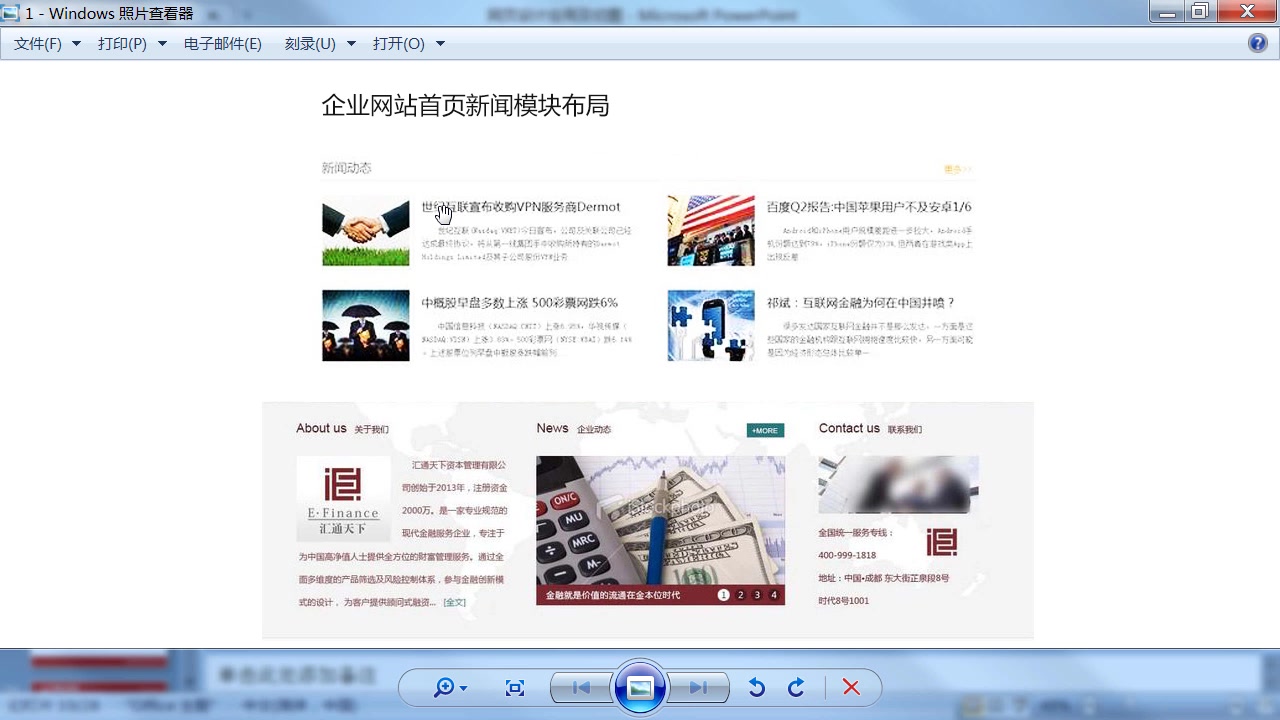Click the fit-to-window icon
The width and height of the screenshot is (1280, 720).
click(515, 687)
